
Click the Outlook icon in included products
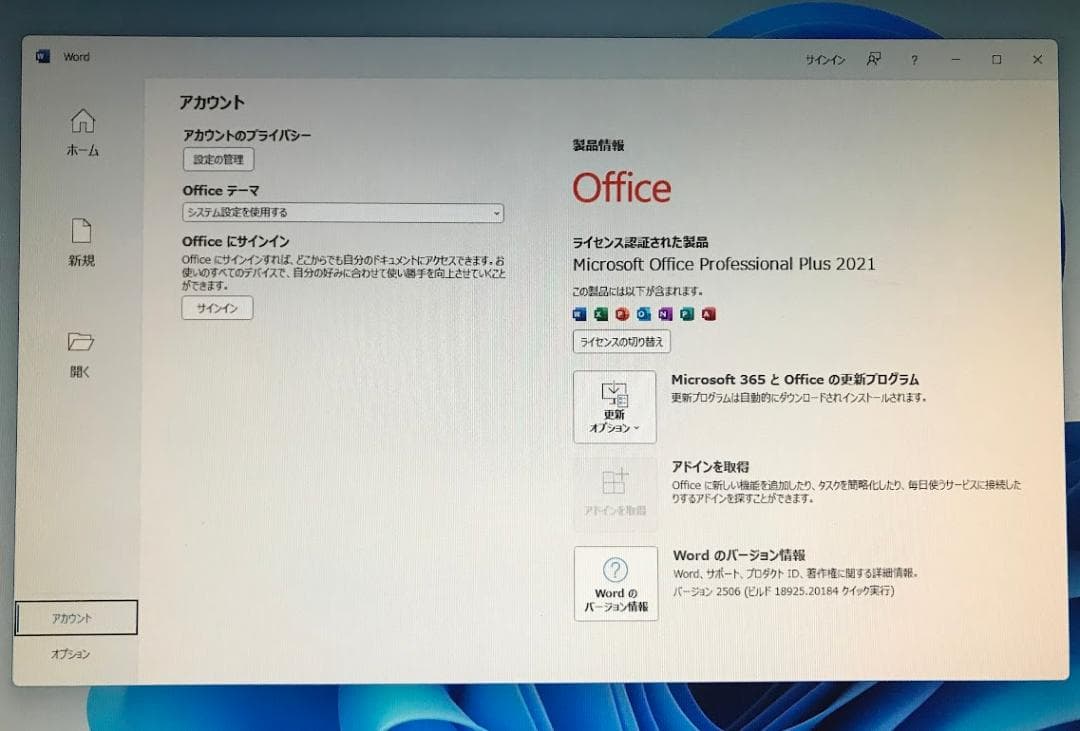(643, 313)
